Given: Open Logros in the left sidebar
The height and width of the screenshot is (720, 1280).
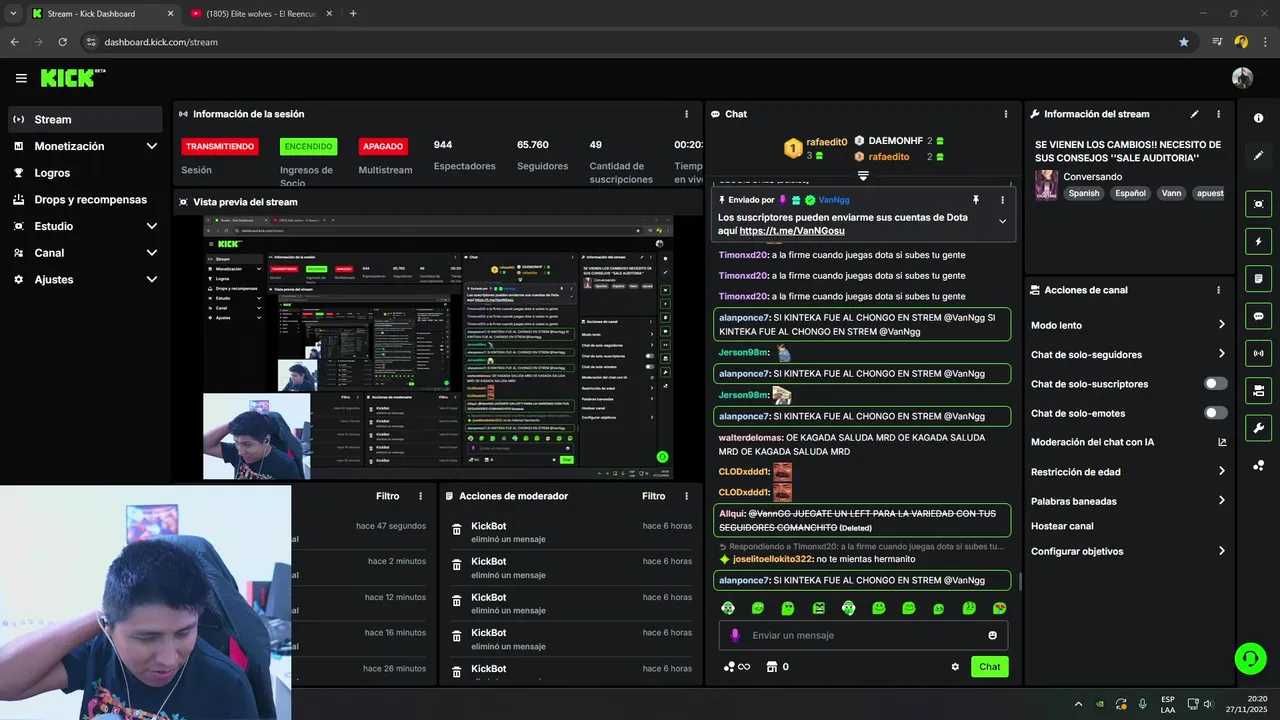Looking at the screenshot, I should 85,173.
